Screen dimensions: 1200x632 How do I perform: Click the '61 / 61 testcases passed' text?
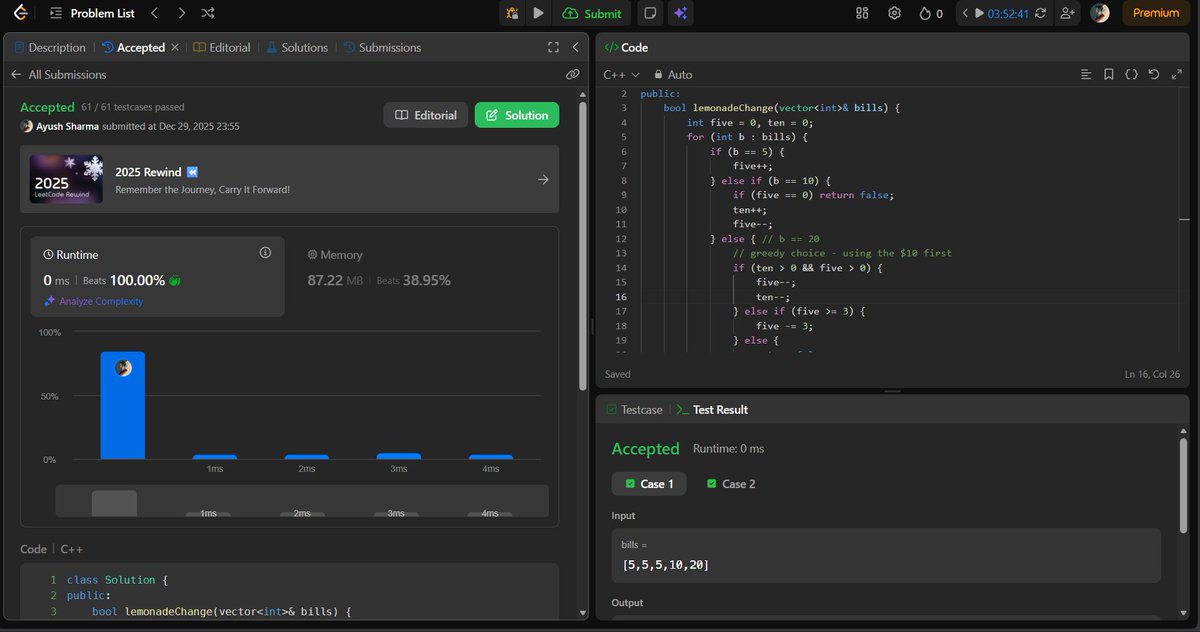coord(132,107)
